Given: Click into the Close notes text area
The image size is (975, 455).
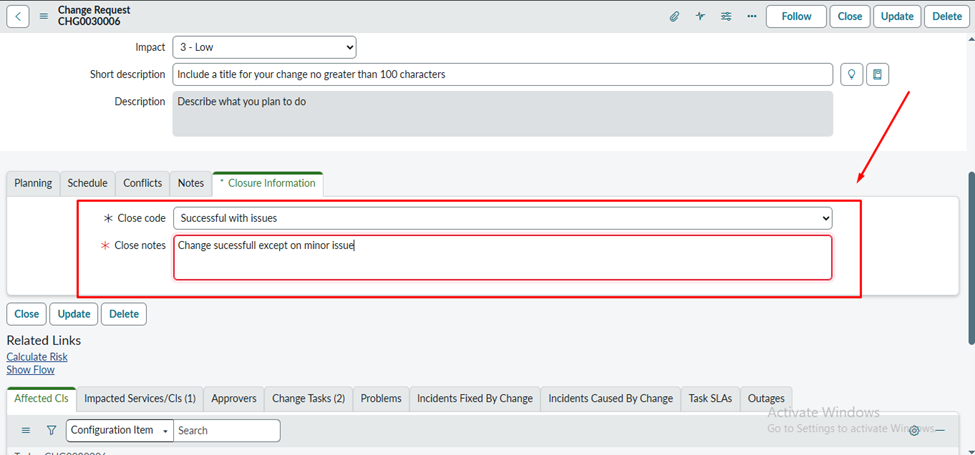Looking at the screenshot, I should coord(502,258).
